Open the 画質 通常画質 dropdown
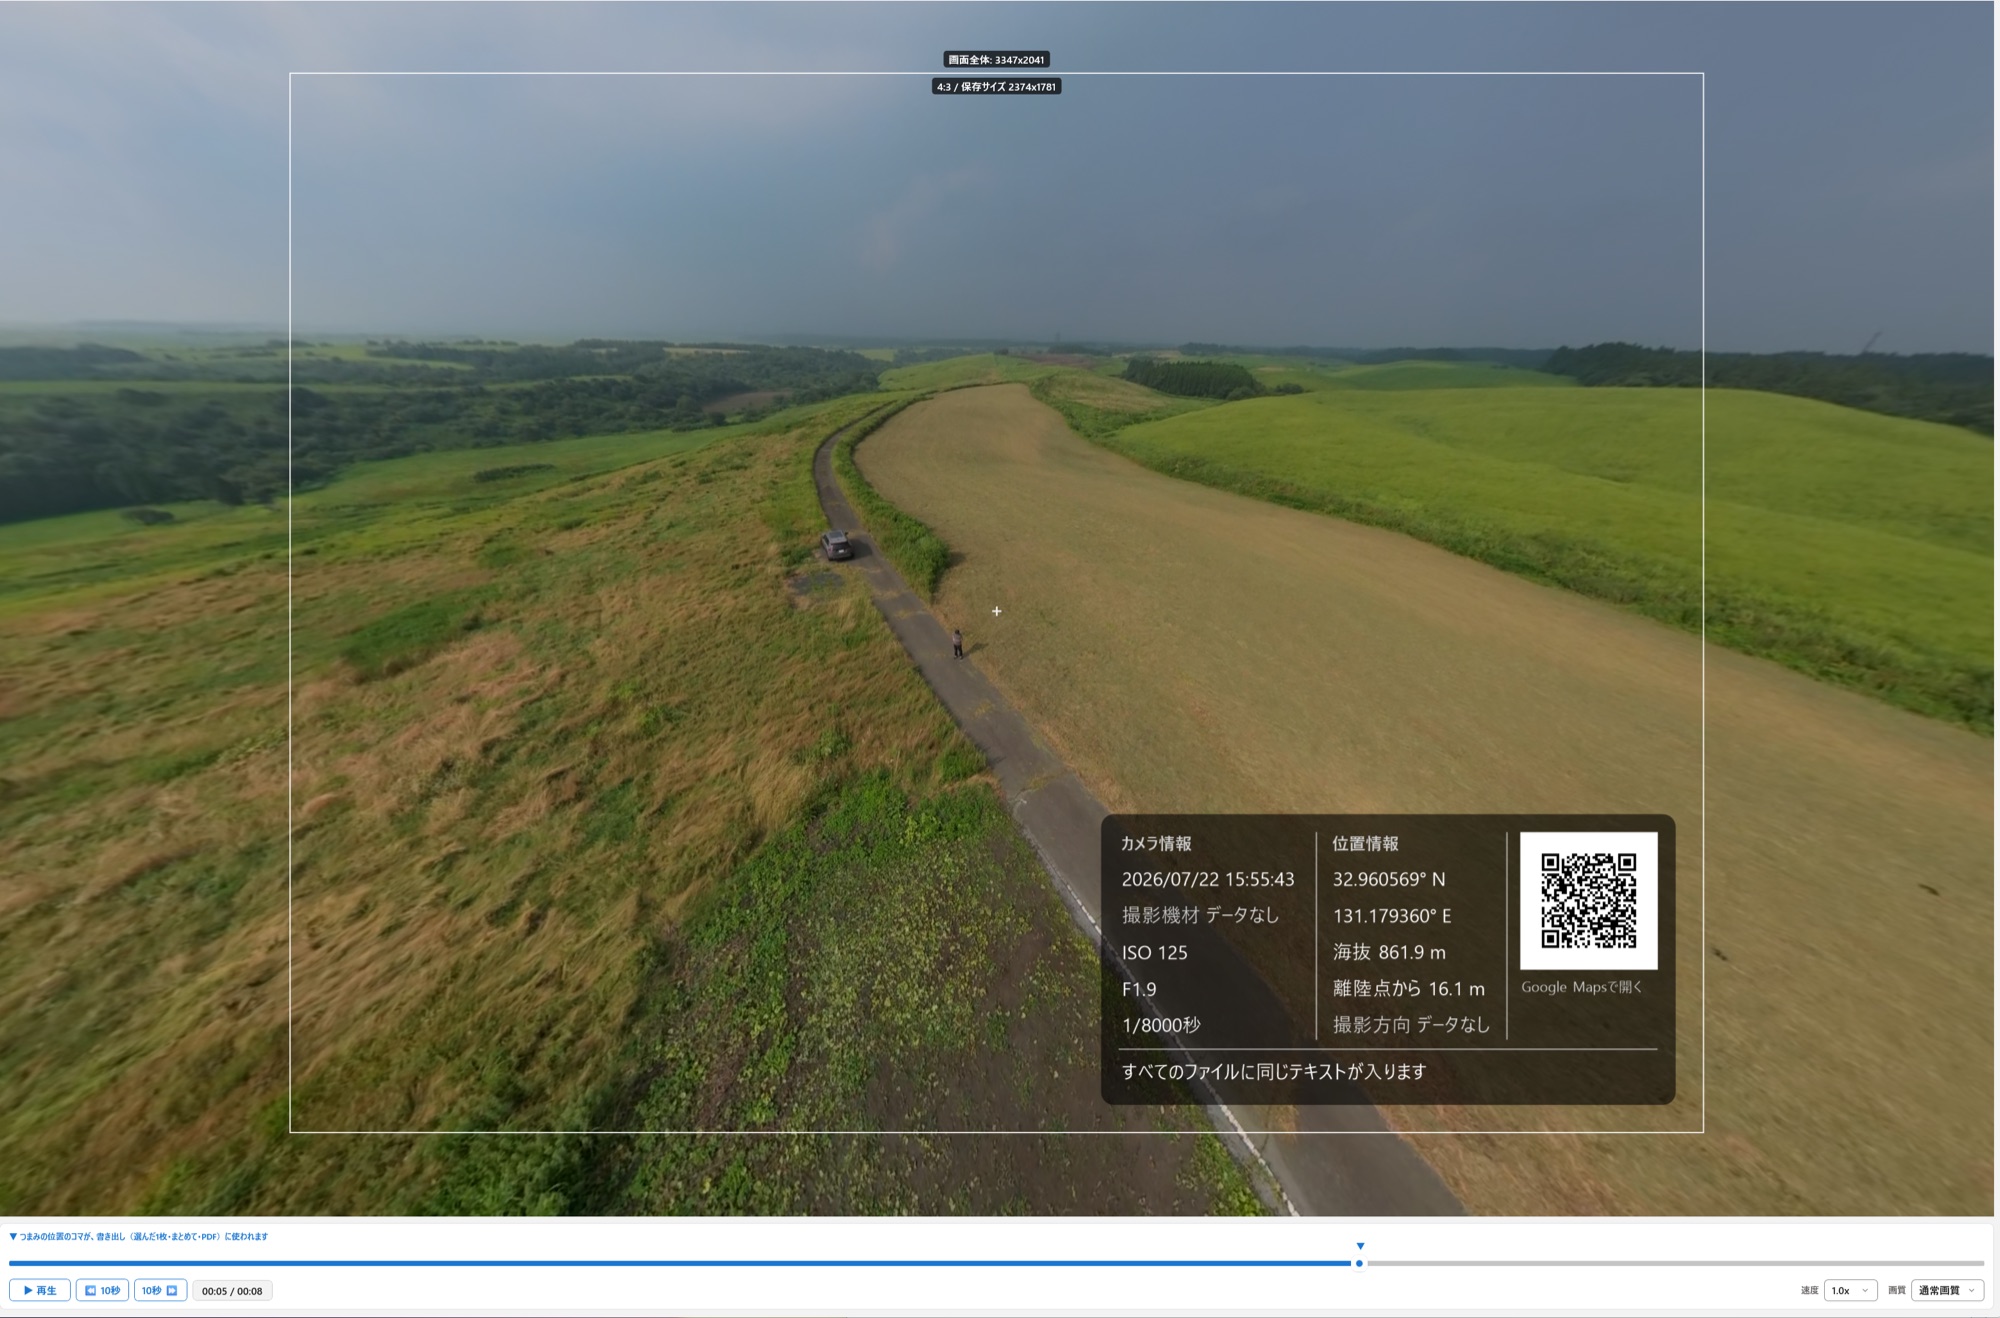Screen dimensions: 2000x1318 (1947, 1290)
